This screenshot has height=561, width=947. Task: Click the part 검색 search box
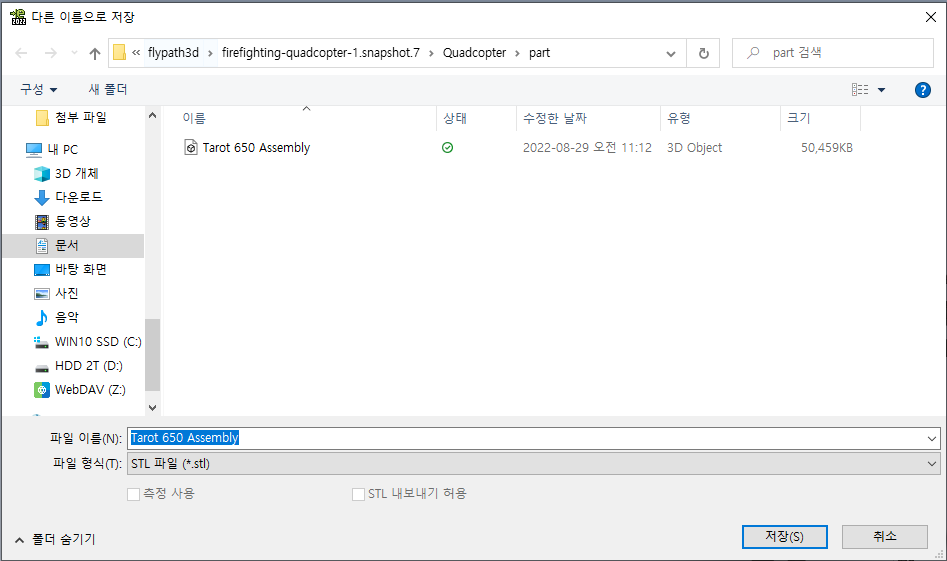click(833, 53)
